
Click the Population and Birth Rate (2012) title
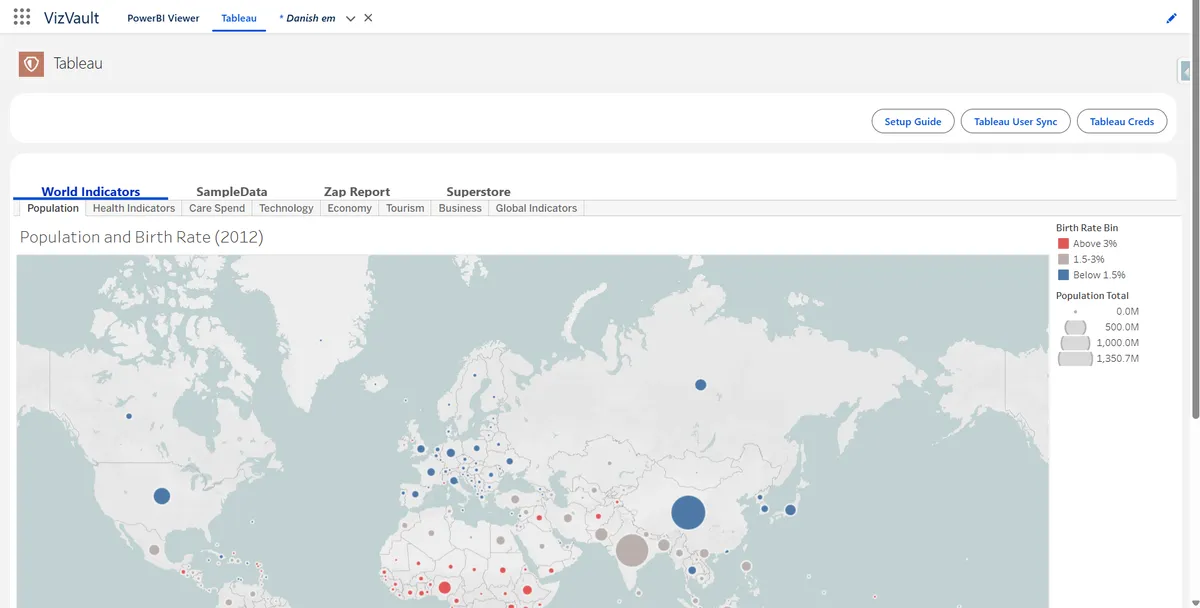[141, 237]
